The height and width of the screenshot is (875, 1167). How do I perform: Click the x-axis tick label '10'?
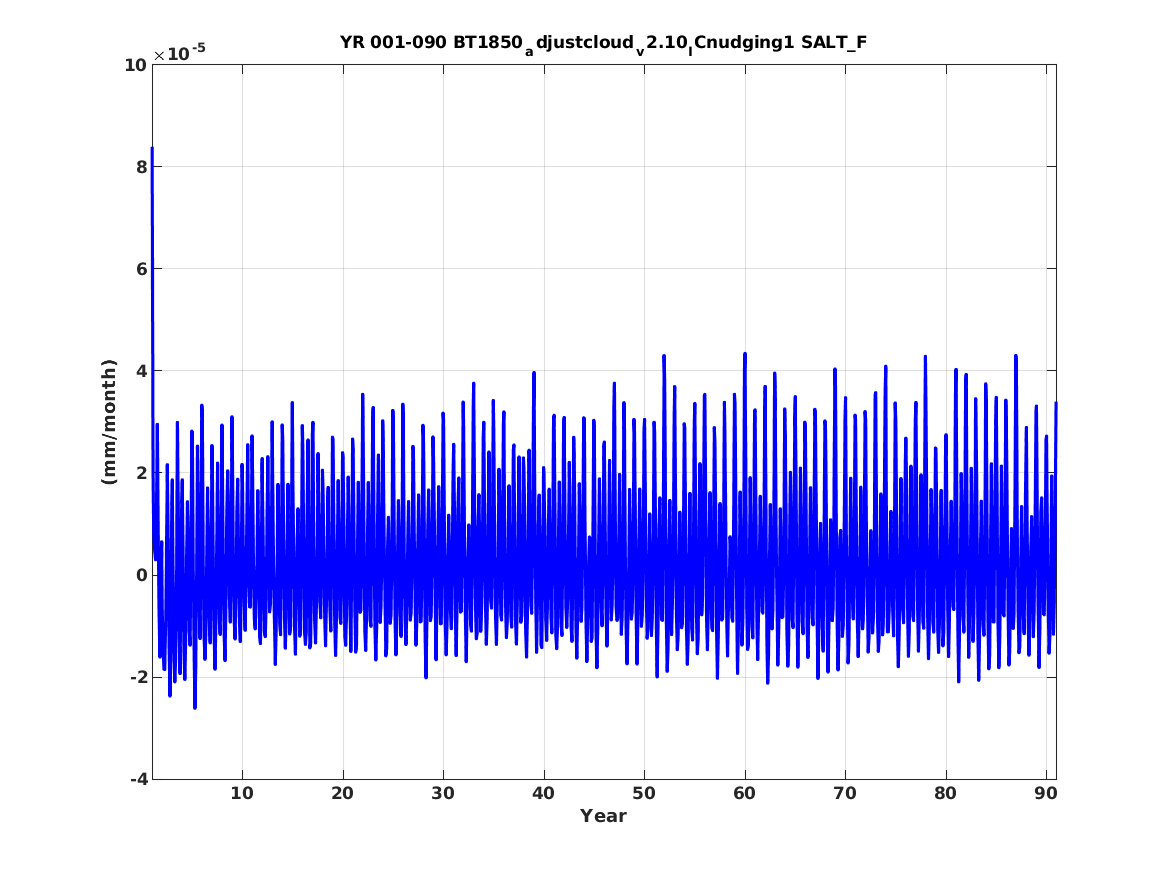pos(242,793)
